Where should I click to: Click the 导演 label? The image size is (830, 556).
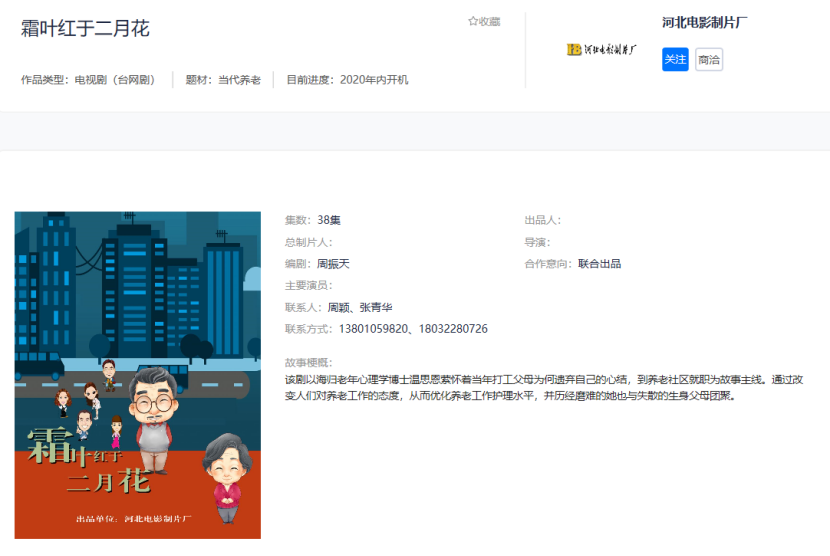(x=537, y=242)
